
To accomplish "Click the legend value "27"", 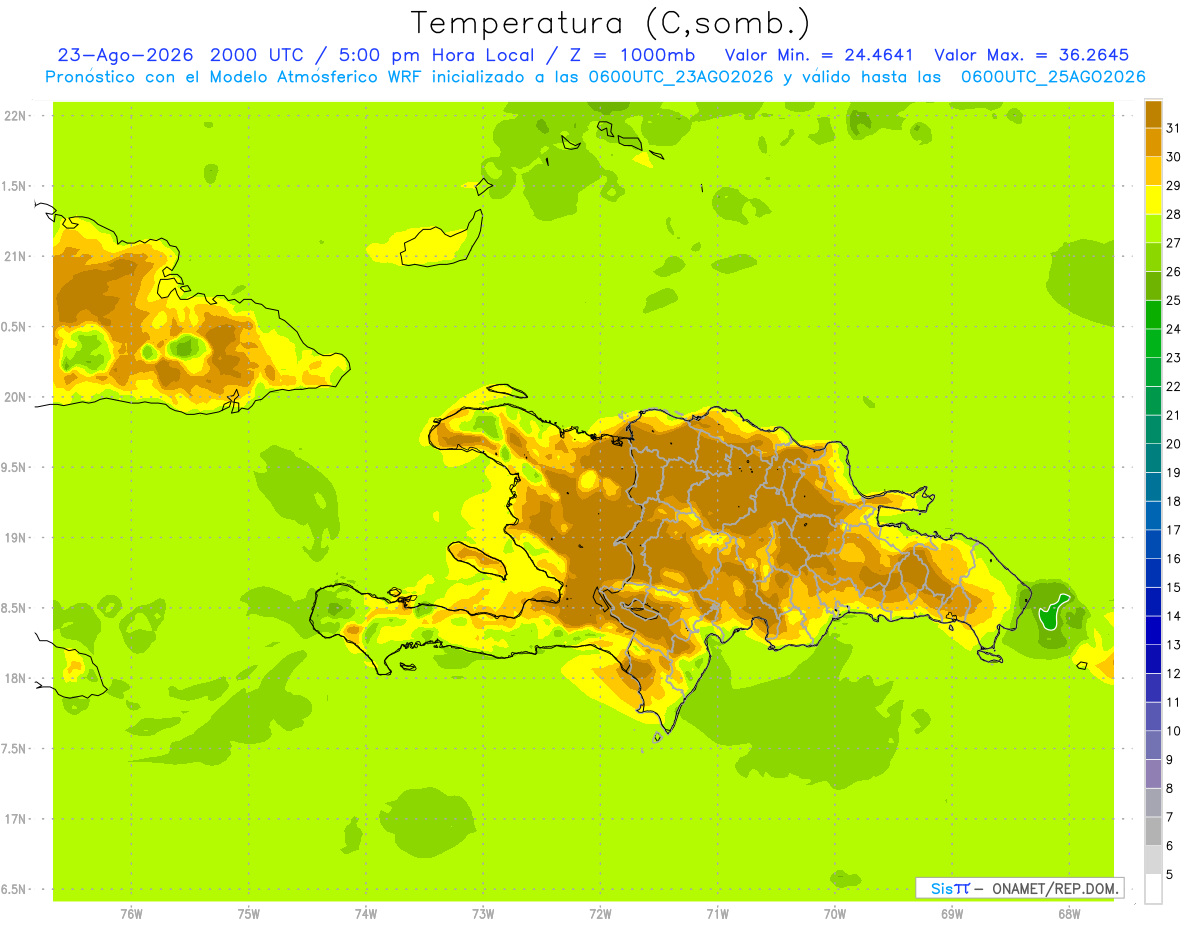I will tap(1172, 242).
